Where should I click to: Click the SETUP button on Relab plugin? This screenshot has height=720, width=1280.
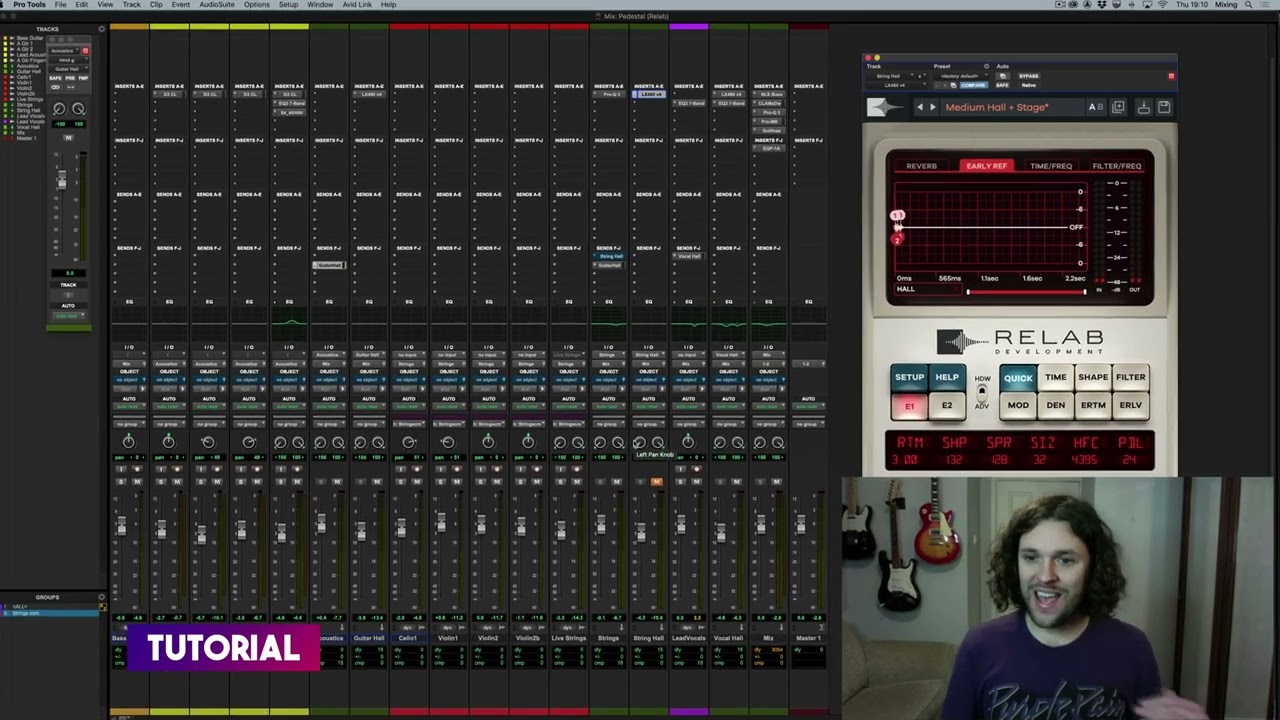[x=909, y=377]
